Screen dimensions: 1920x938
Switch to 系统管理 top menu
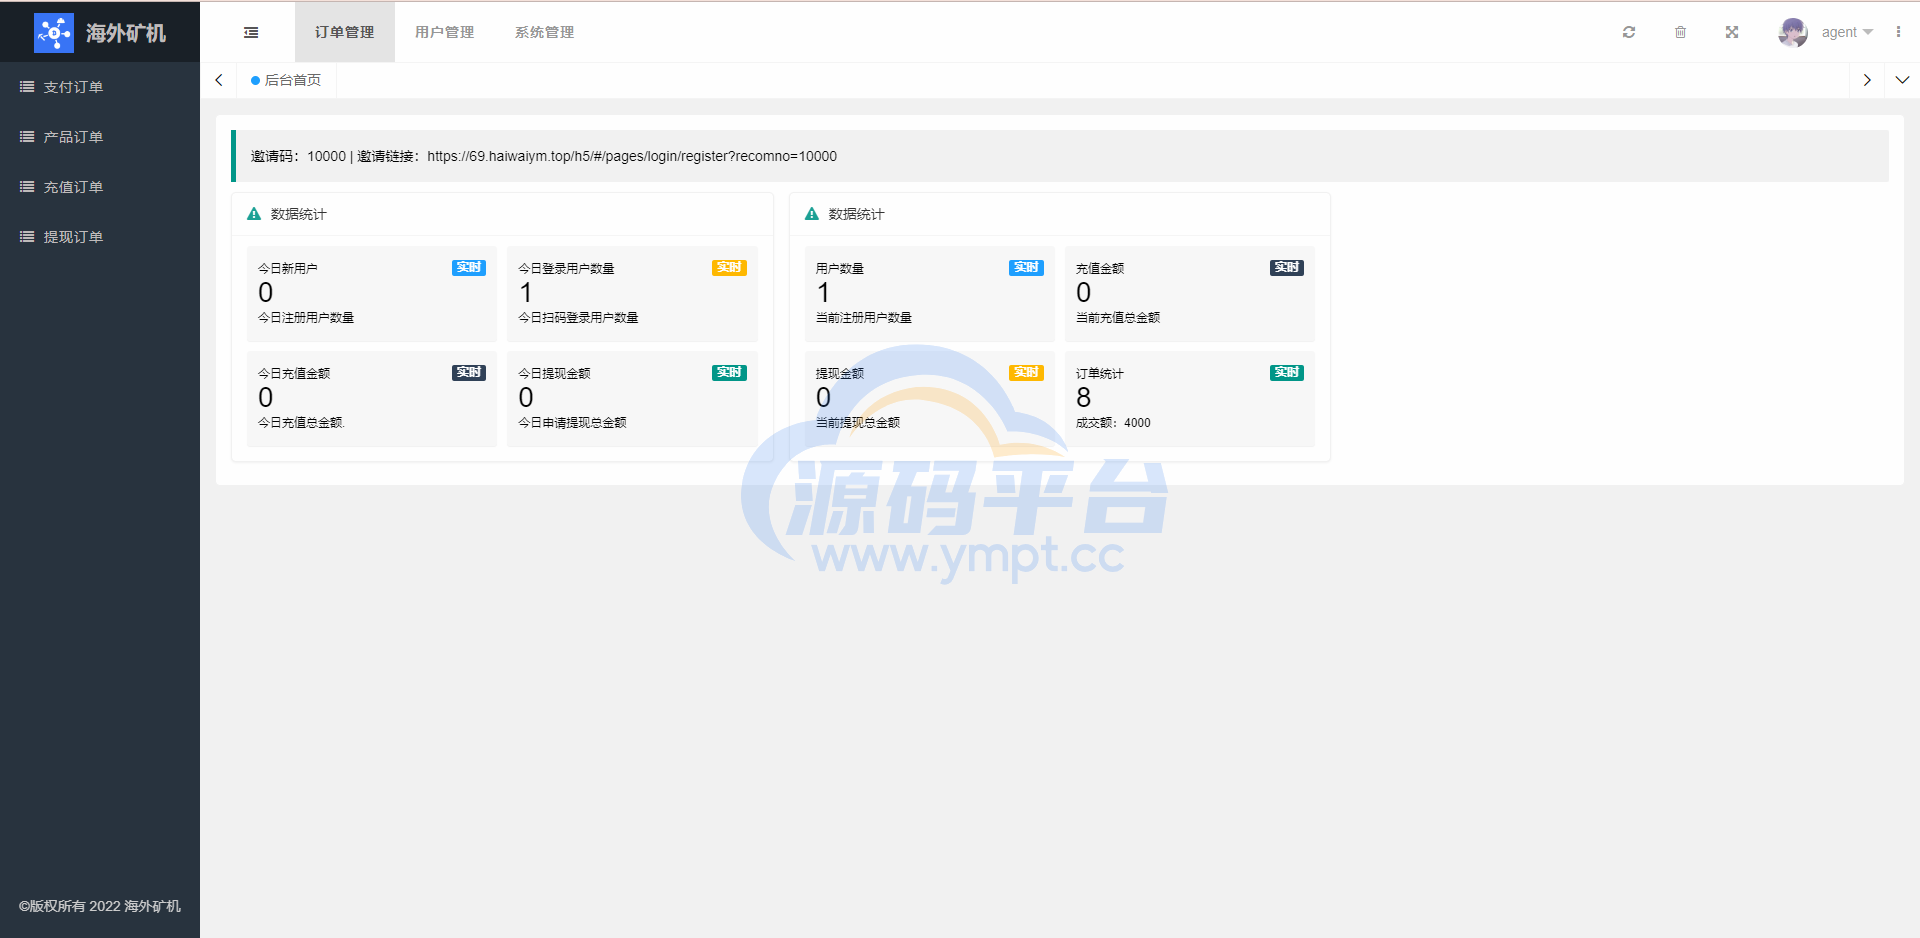point(545,32)
